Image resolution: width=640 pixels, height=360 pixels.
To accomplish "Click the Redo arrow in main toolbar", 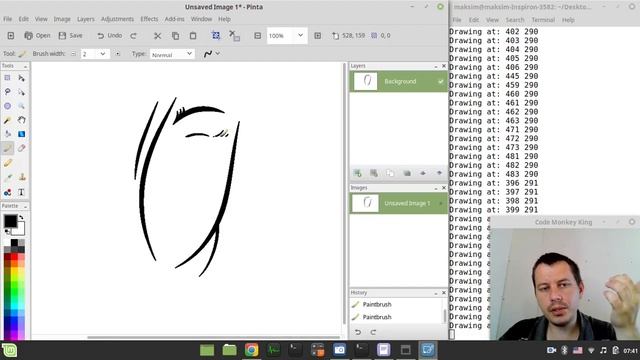I will coord(133,36).
